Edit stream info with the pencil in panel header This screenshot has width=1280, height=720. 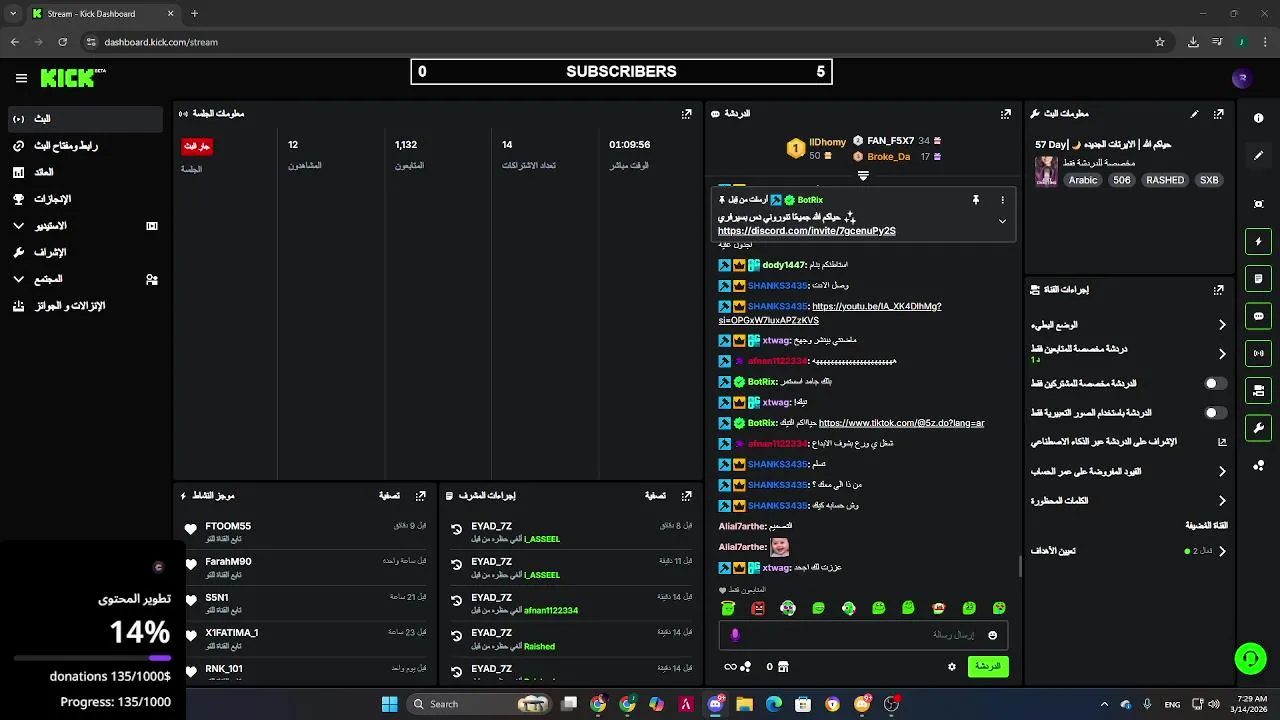point(1194,114)
